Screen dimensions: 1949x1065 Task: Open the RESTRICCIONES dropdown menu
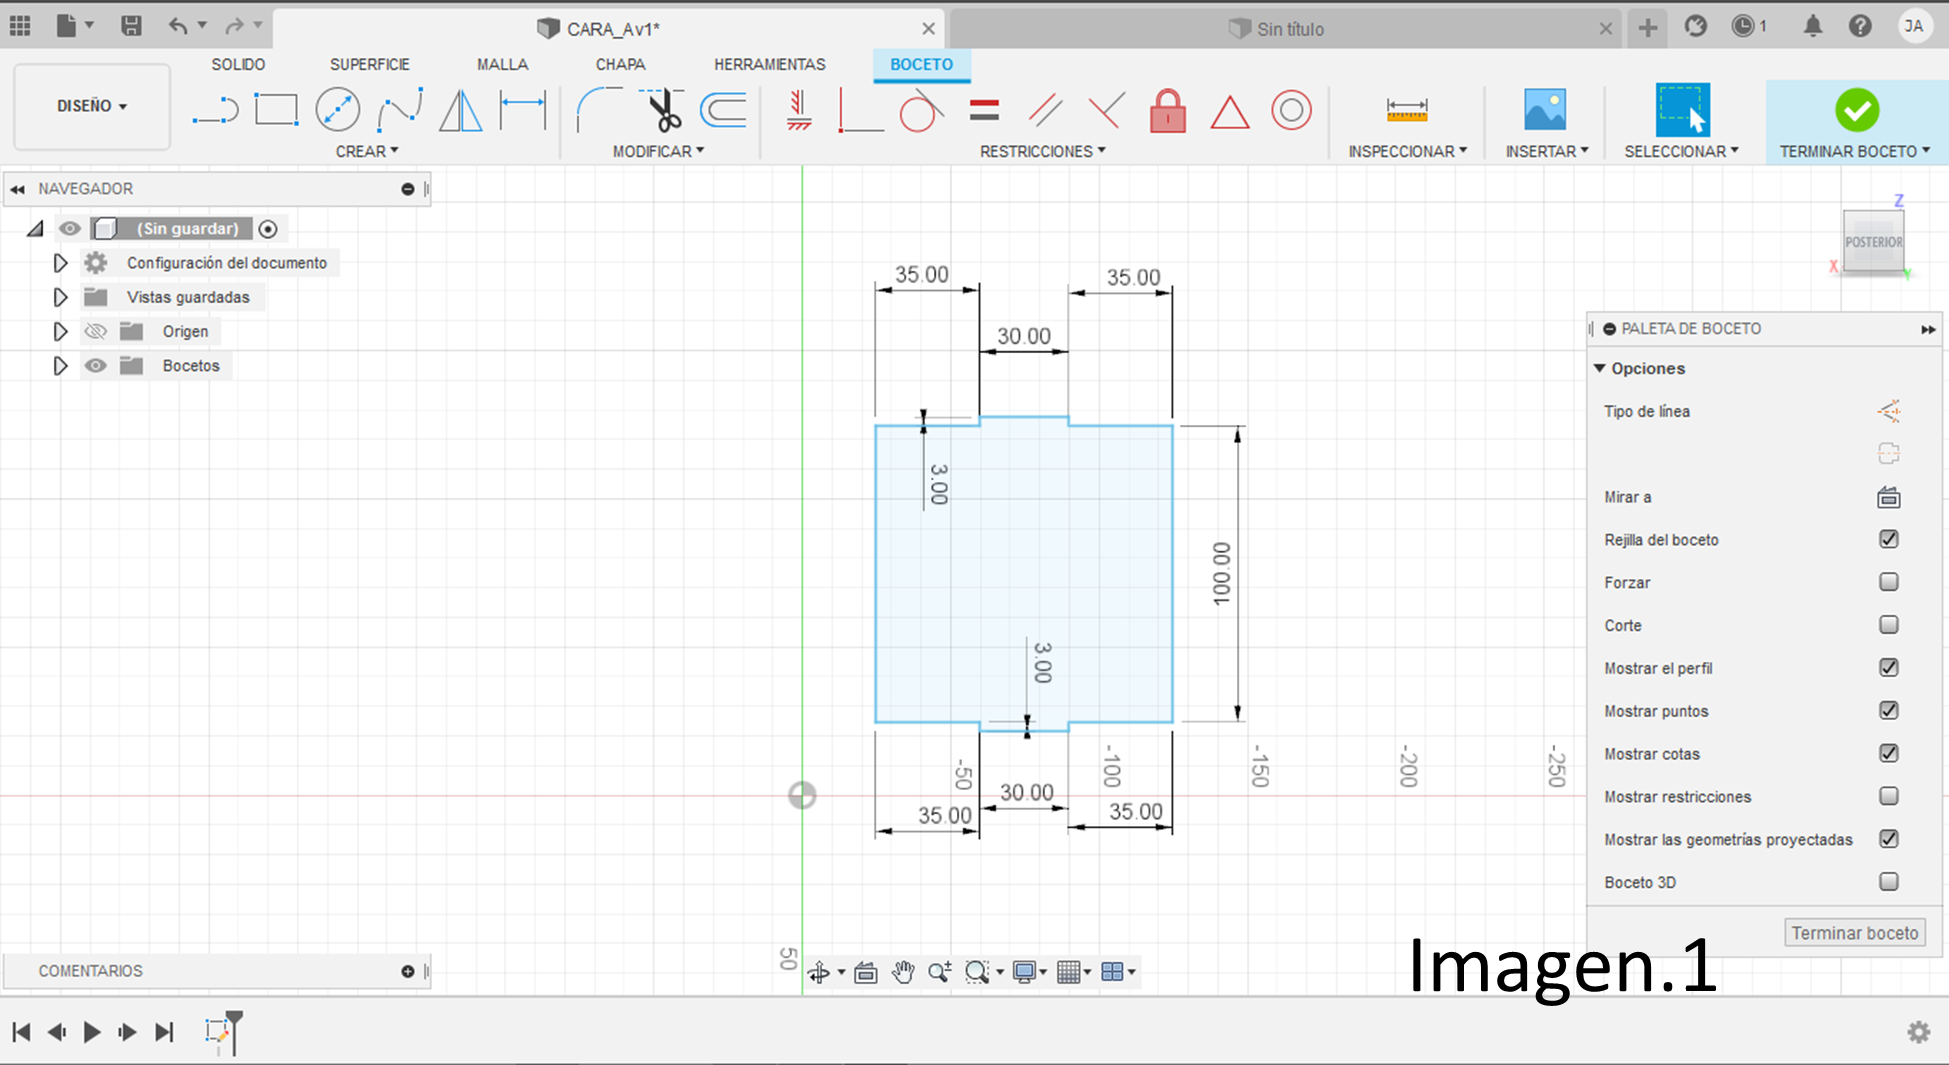coord(1043,151)
